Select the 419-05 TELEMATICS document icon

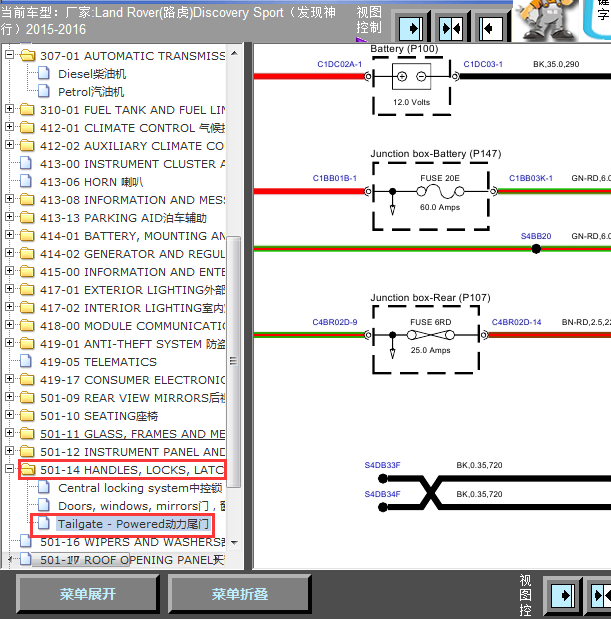coord(26,361)
